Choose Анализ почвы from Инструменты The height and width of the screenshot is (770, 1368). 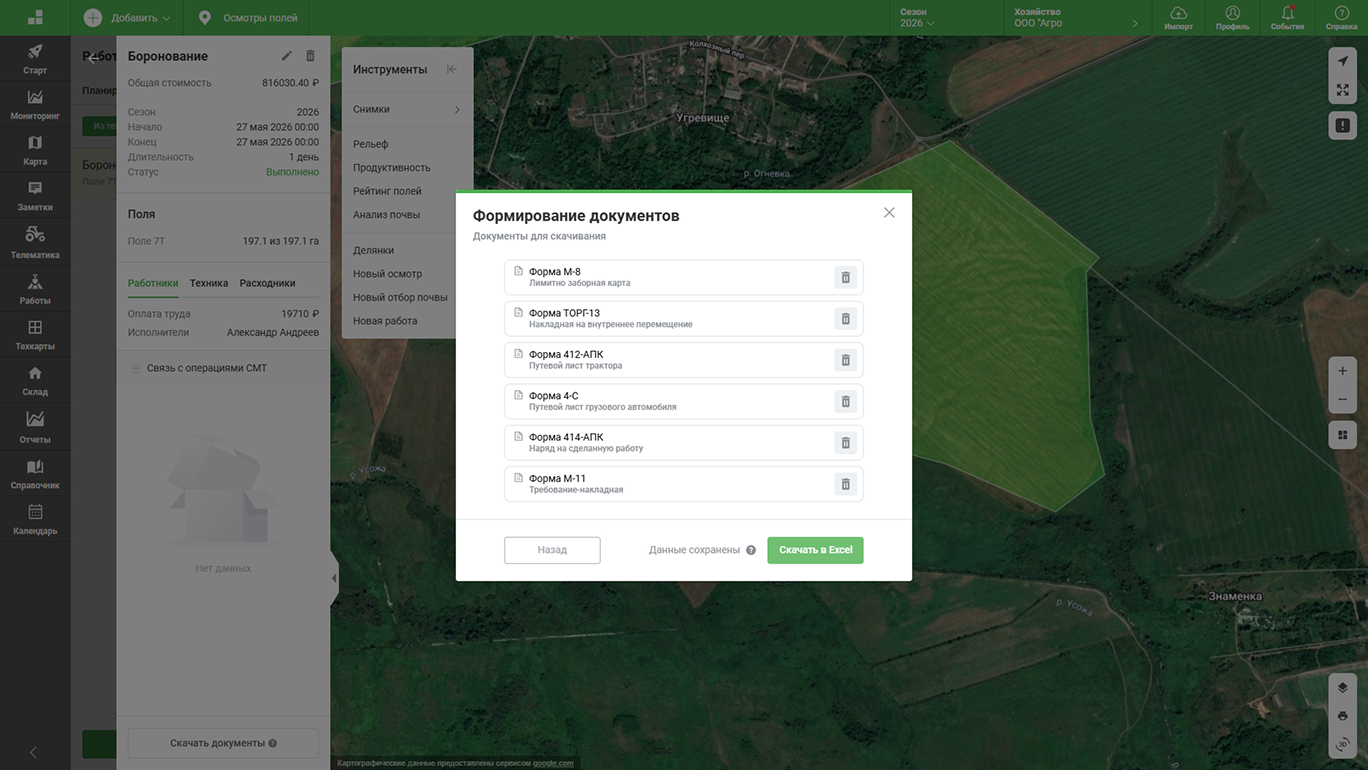(x=386, y=215)
